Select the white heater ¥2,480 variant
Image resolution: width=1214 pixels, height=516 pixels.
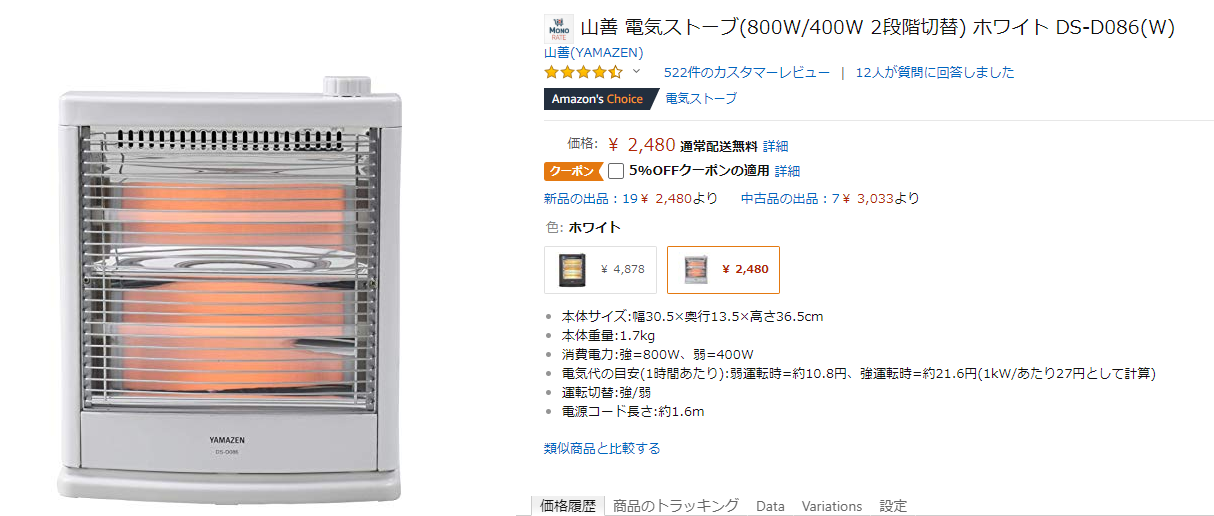(723, 269)
